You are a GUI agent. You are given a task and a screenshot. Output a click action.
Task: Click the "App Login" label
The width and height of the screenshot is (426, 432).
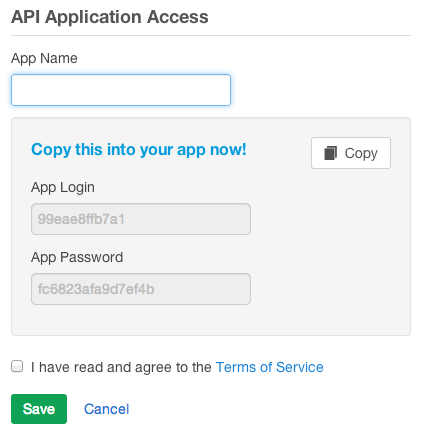click(63, 187)
